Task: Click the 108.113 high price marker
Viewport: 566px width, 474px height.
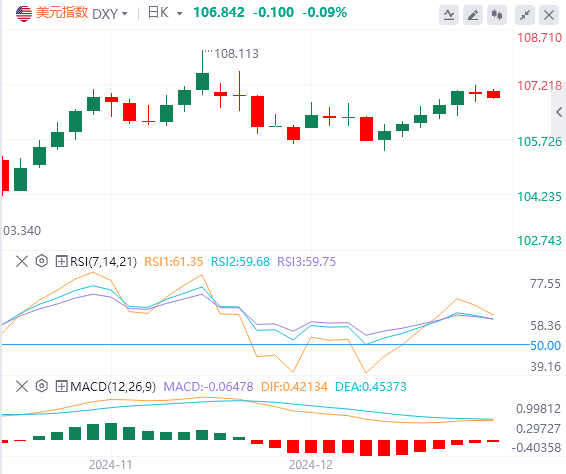Action: (236, 54)
